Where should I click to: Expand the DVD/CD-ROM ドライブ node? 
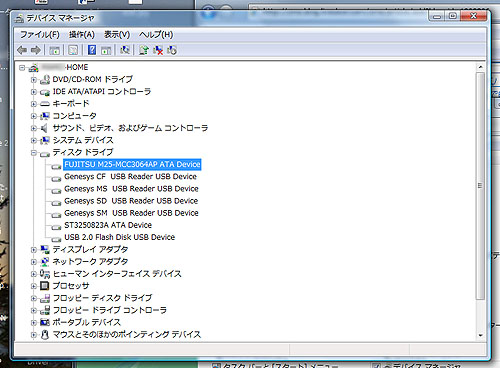coord(34,80)
